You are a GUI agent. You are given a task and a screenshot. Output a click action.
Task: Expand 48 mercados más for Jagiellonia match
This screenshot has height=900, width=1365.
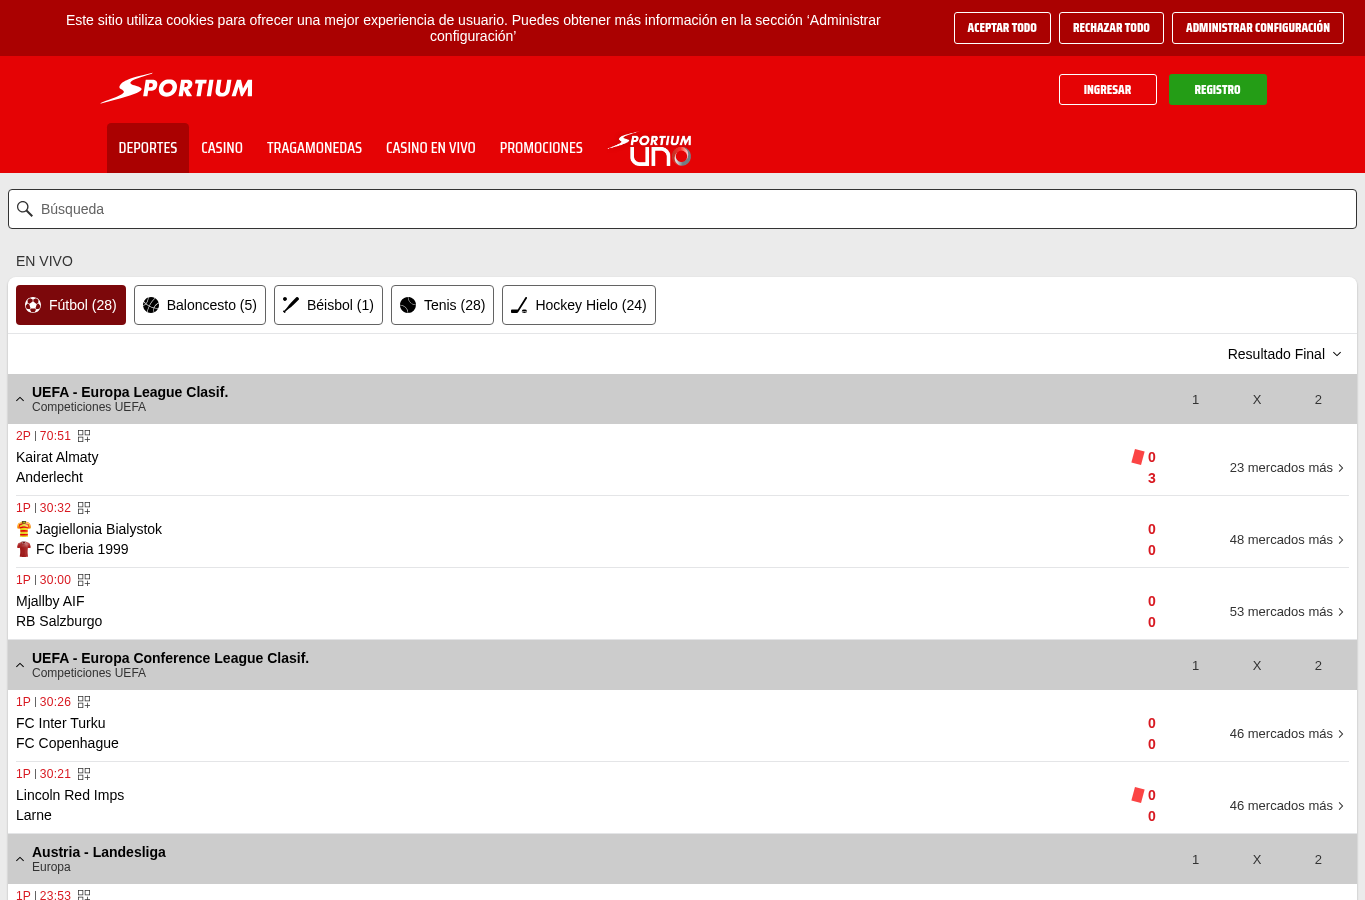(x=1287, y=540)
